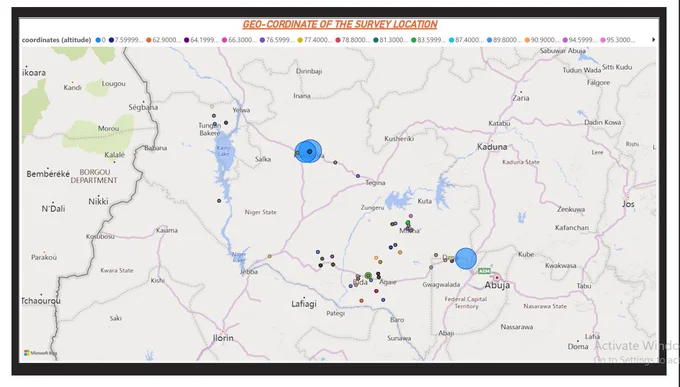This screenshot has width=680, height=387.
Task: Click the Abuja city label
Action: pyautogui.click(x=497, y=285)
